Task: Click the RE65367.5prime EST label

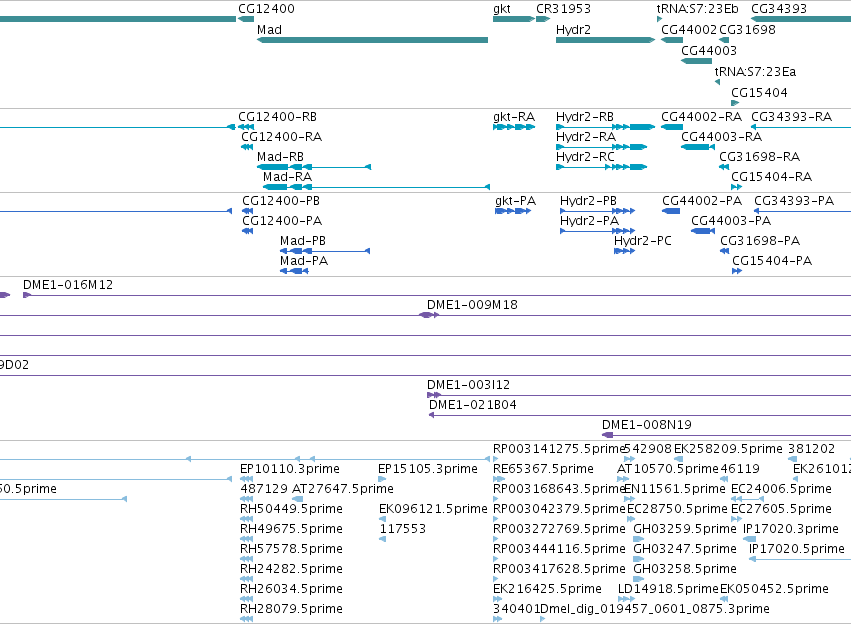Action: [x=543, y=469]
